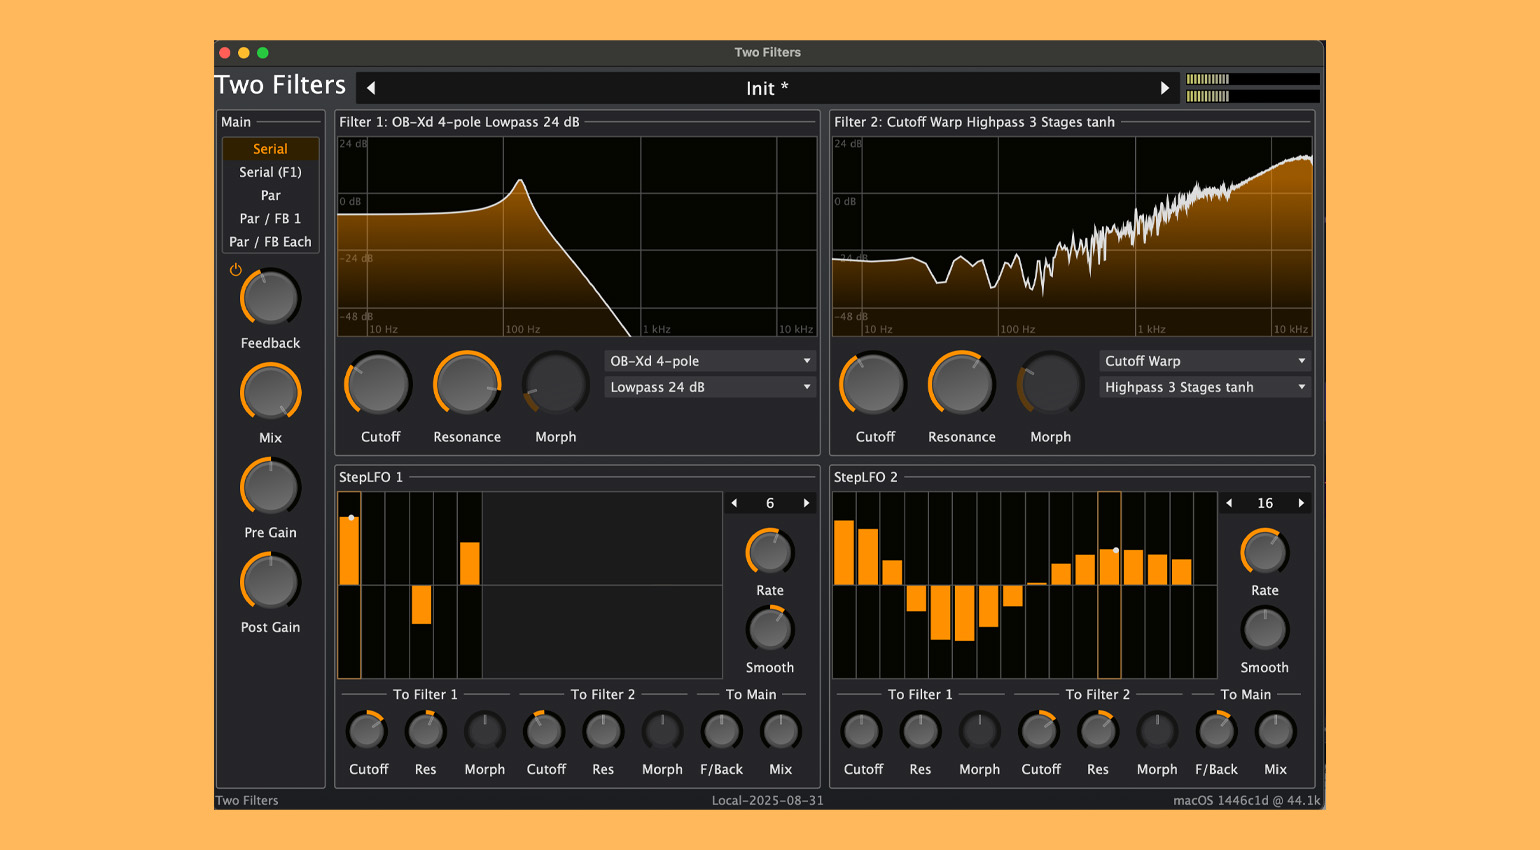The width and height of the screenshot is (1540, 850).
Task: Click the Filter 1 Cutoff knob
Action: point(379,385)
